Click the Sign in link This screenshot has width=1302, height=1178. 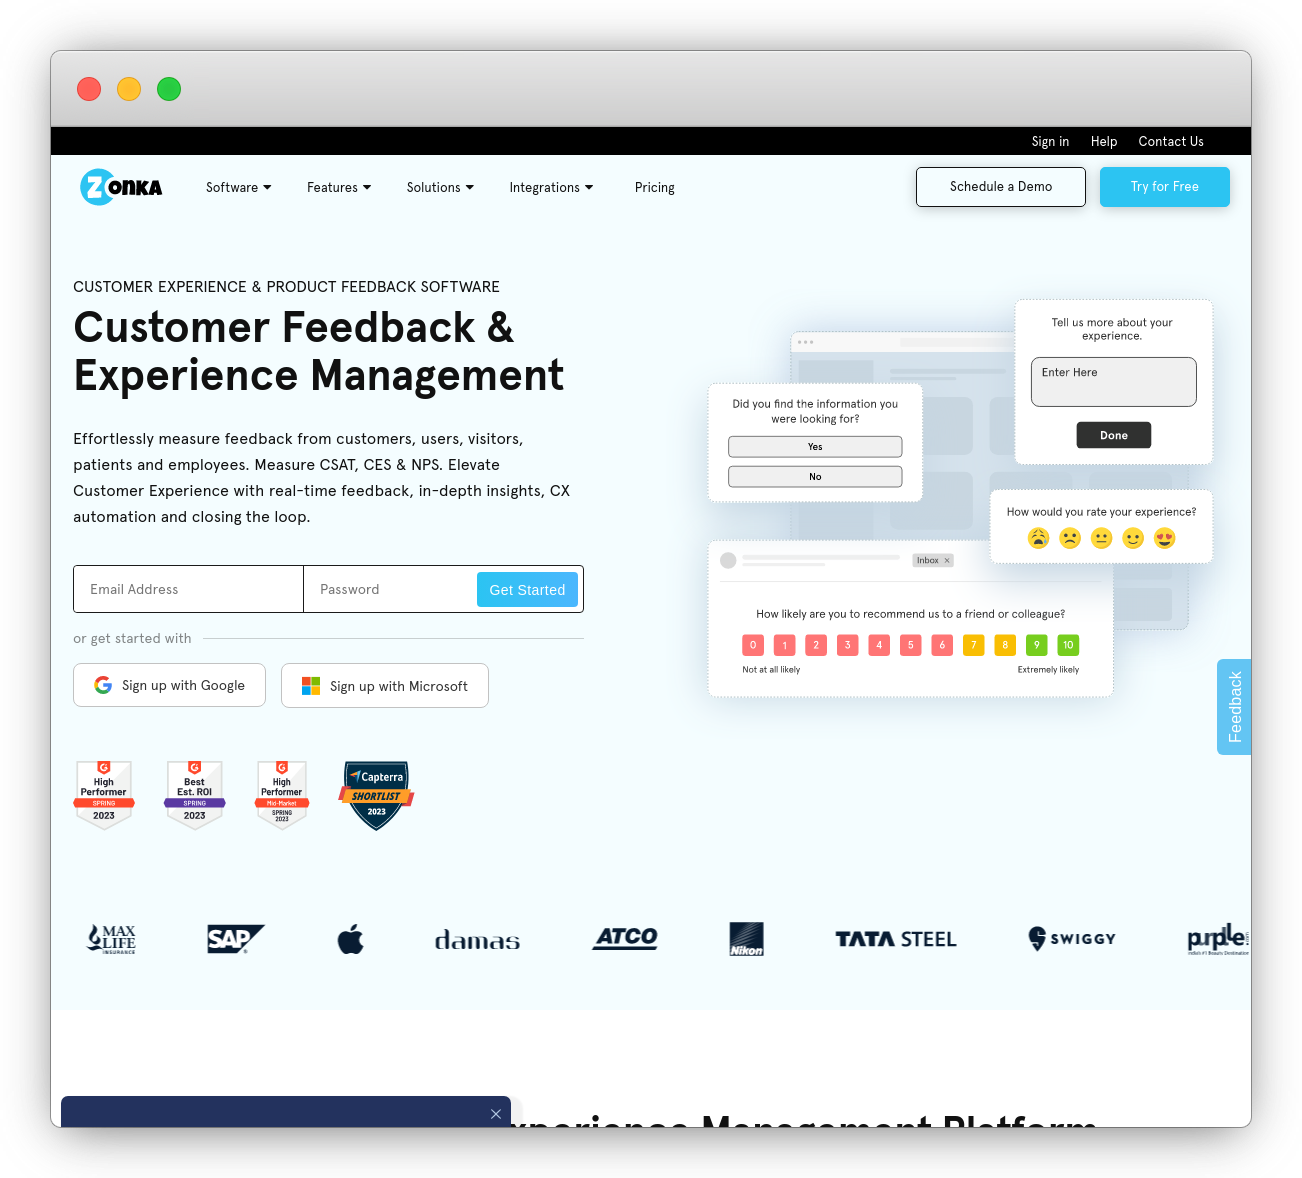click(1050, 142)
